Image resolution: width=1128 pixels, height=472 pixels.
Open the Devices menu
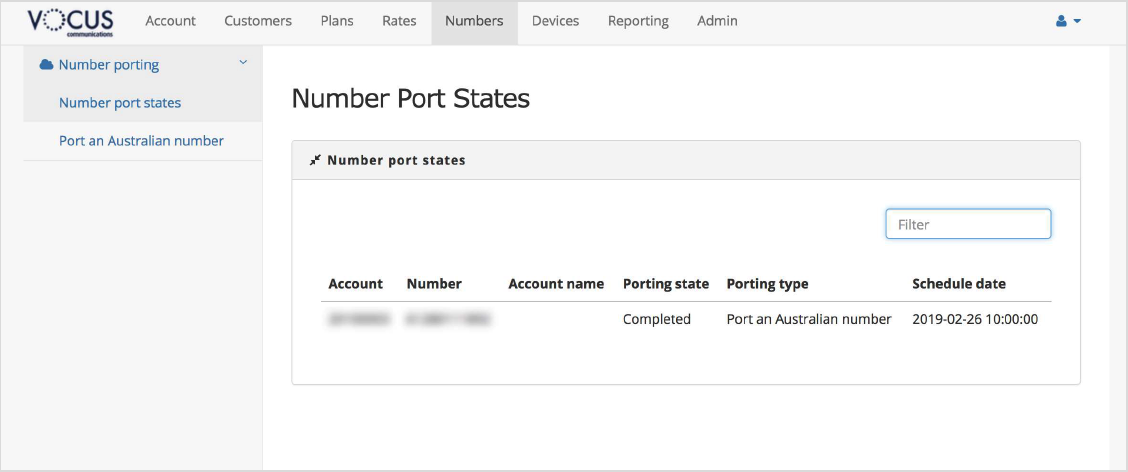(x=555, y=21)
